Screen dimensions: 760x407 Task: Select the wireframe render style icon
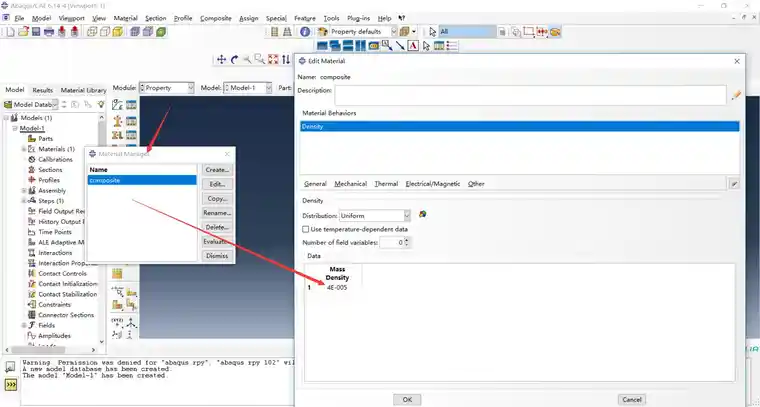pyautogui.click(x=92, y=32)
